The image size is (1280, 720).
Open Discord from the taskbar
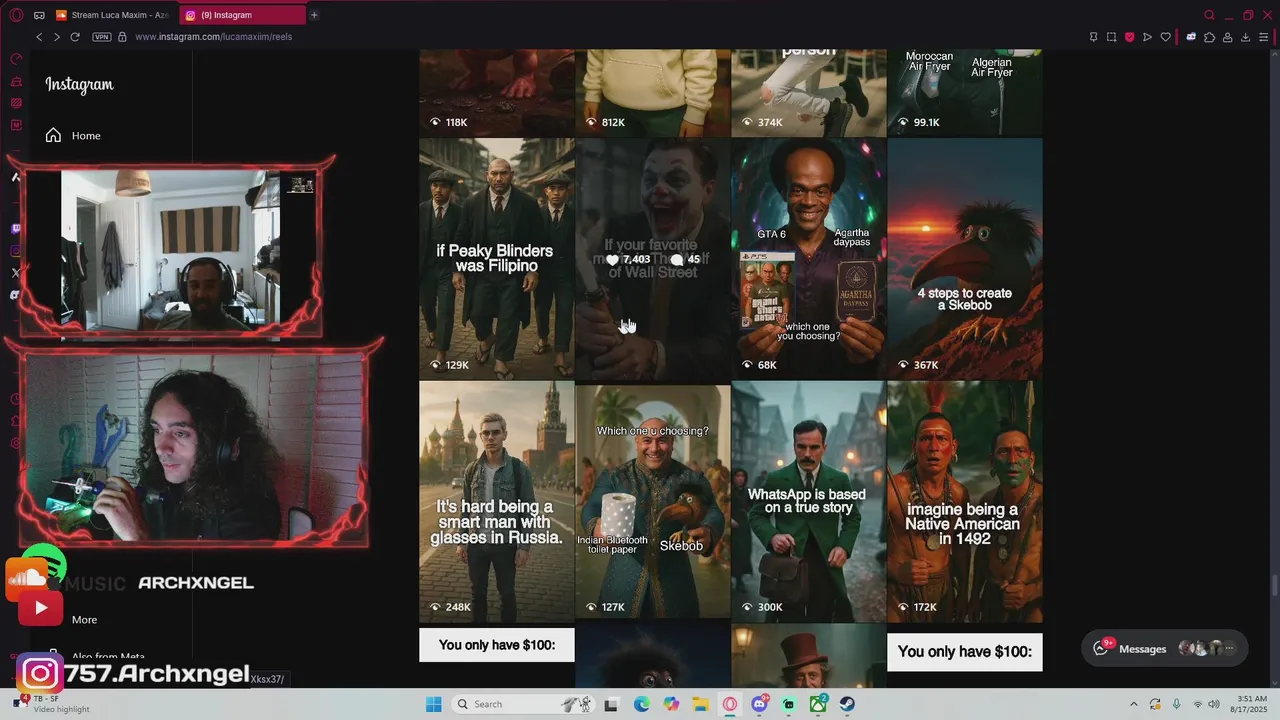(760, 704)
